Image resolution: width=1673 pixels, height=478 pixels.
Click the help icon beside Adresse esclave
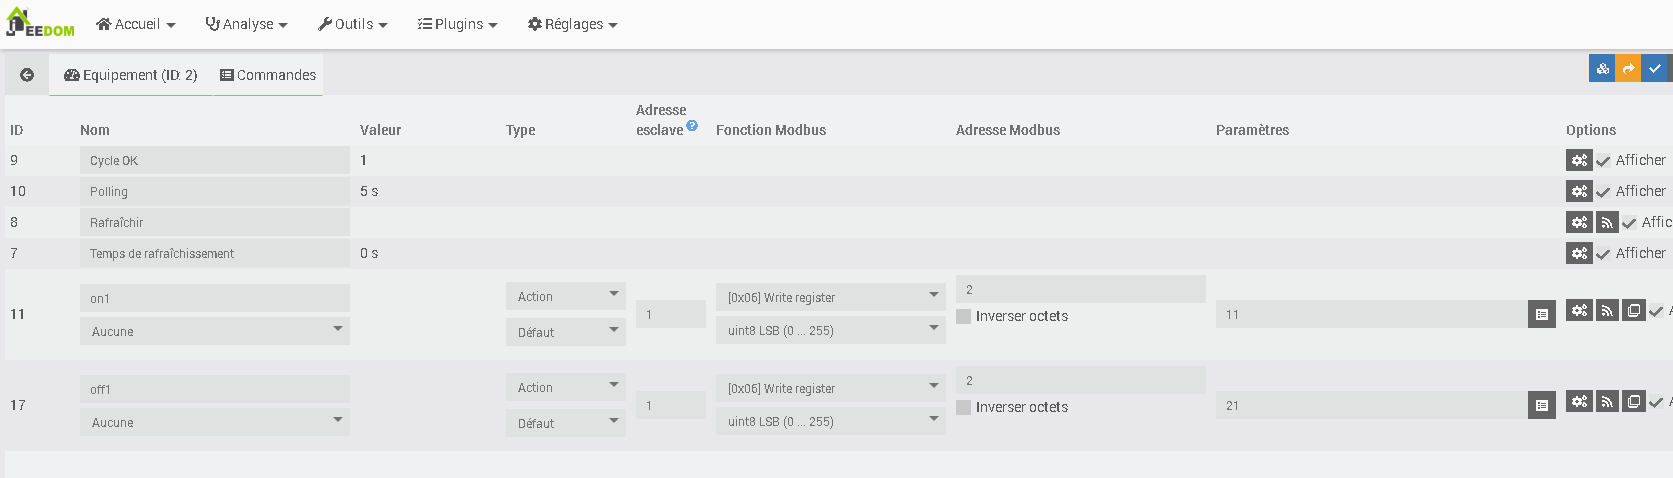coord(692,126)
